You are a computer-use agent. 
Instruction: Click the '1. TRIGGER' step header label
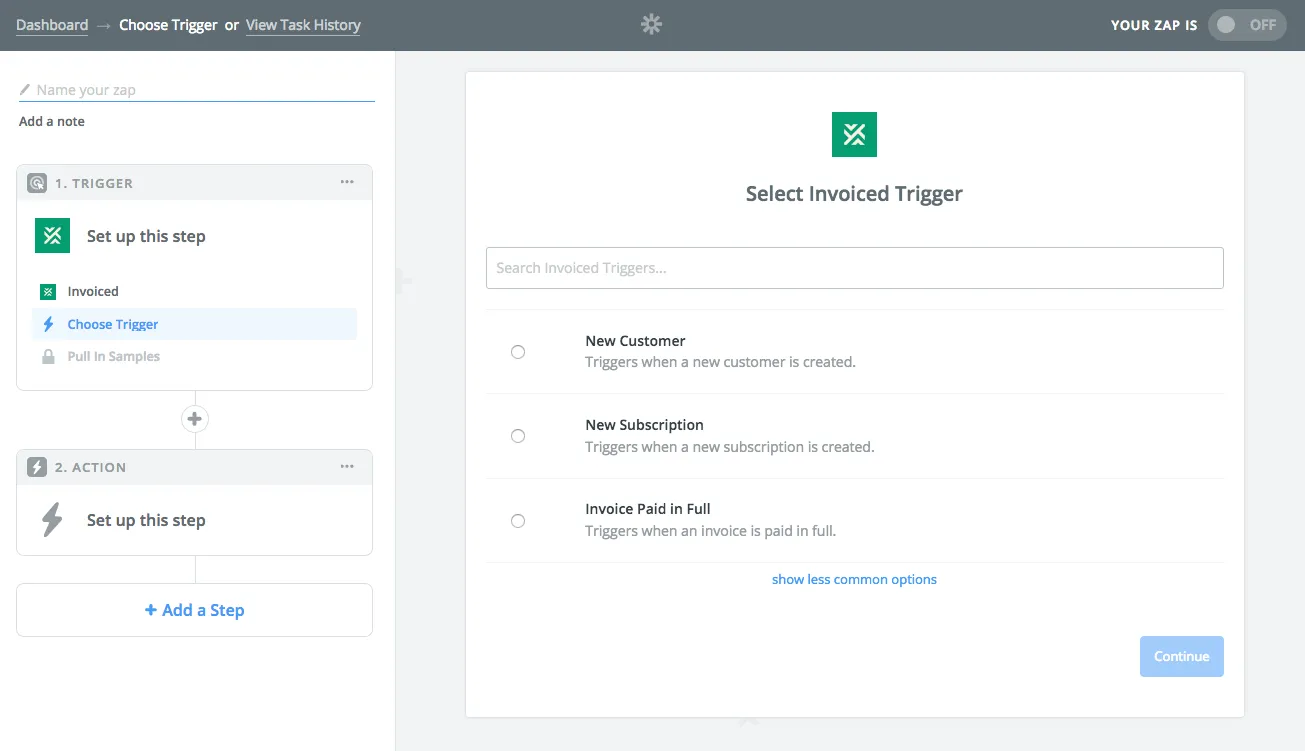pyautogui.click(x=94, y=183)
